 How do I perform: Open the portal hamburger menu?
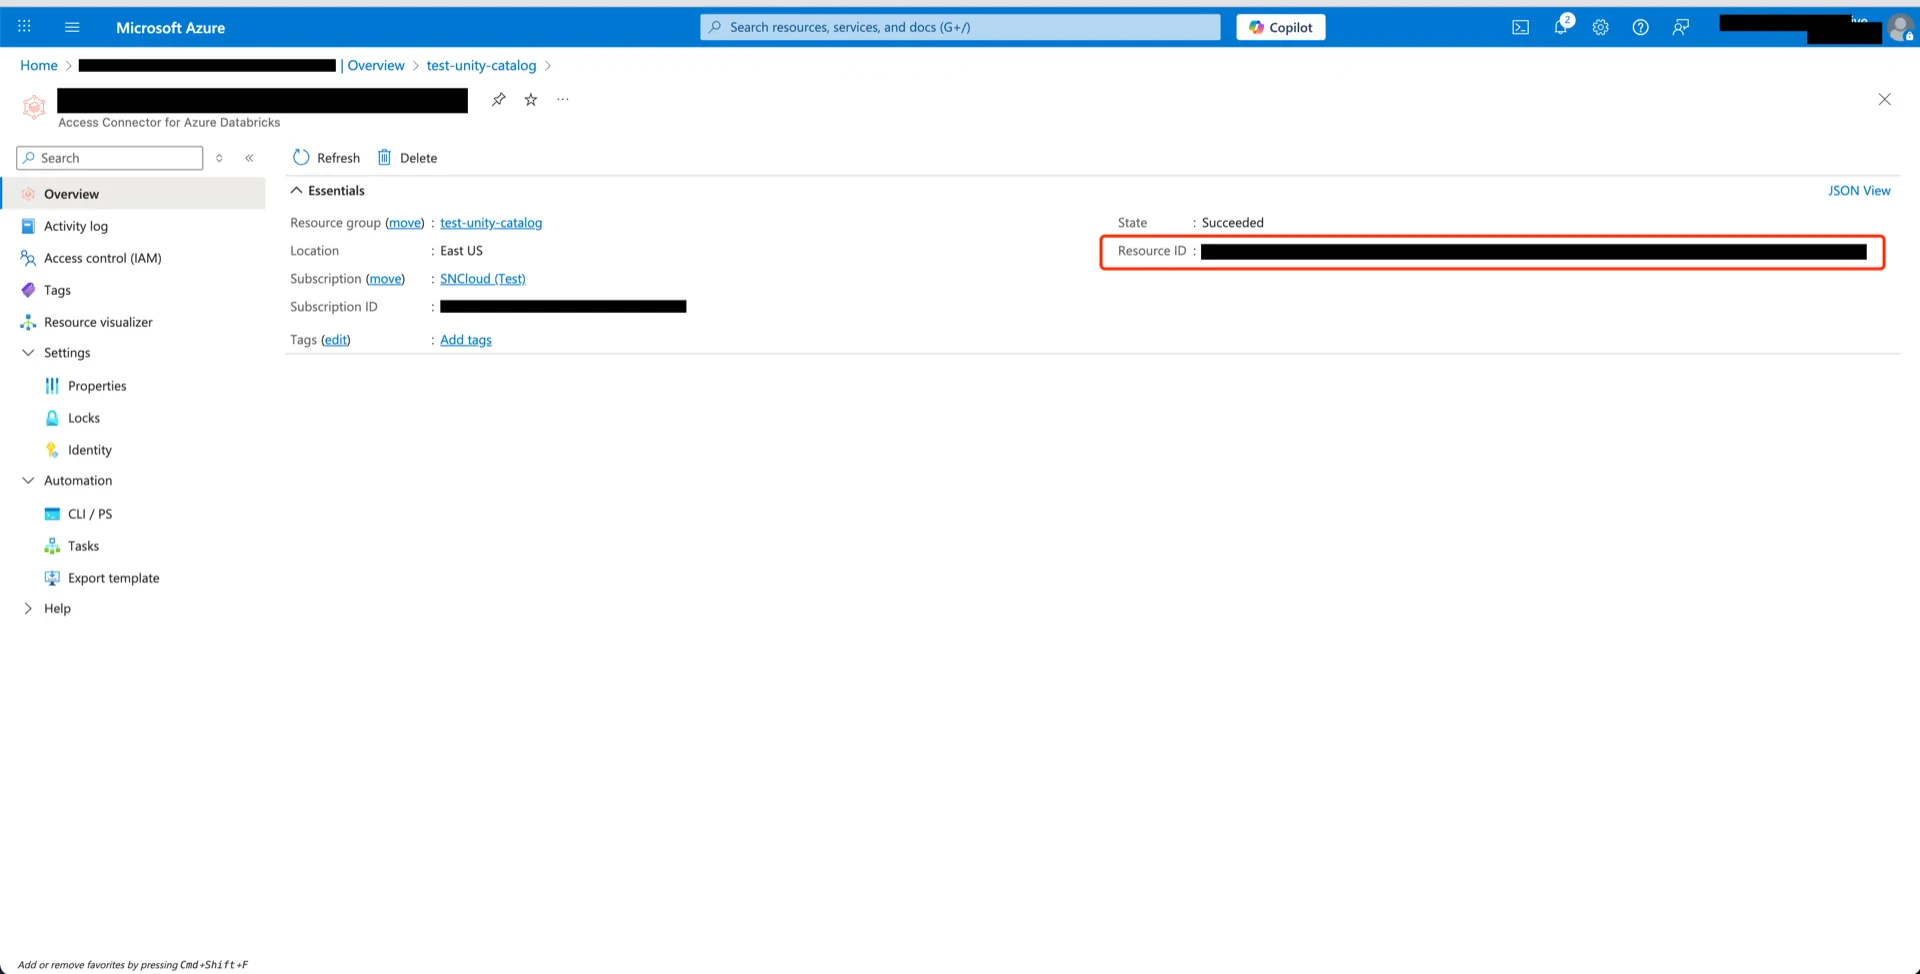(72, 27)
